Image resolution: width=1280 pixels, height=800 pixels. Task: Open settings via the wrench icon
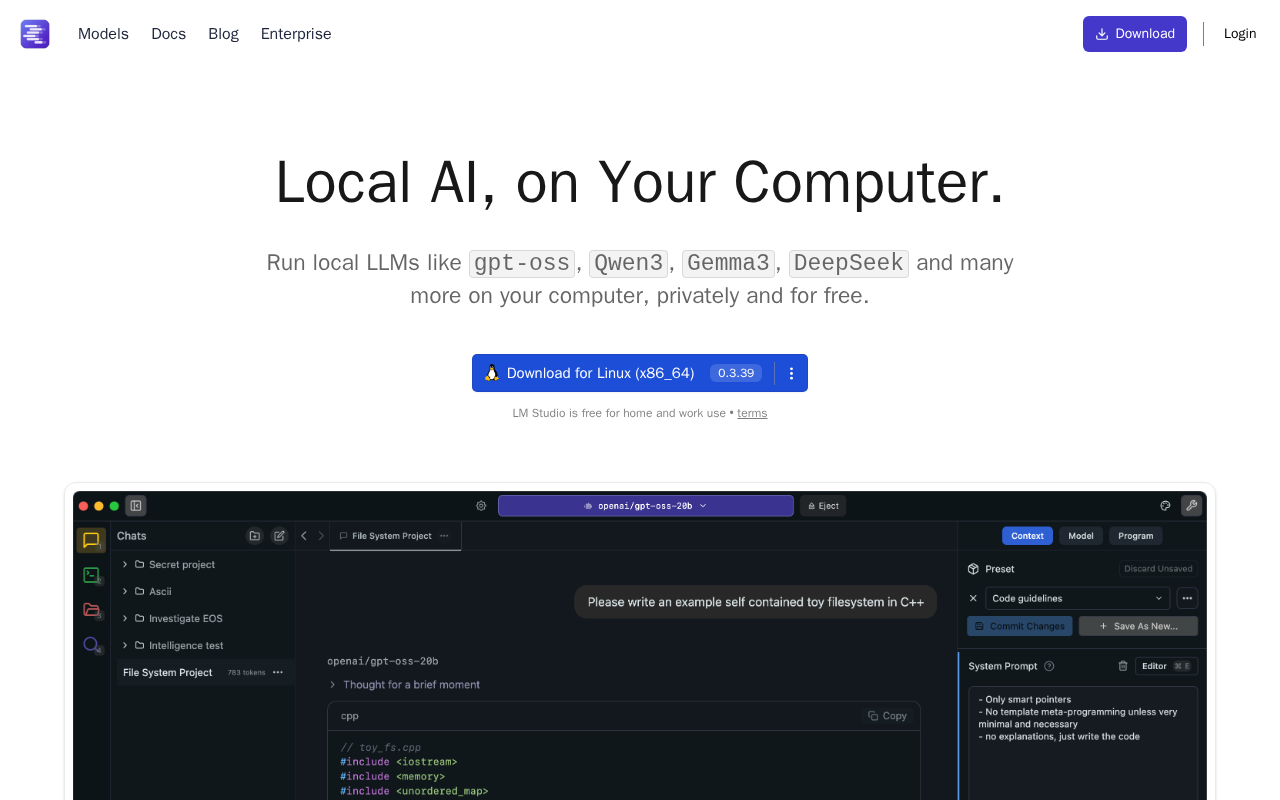coord(1191,506)
